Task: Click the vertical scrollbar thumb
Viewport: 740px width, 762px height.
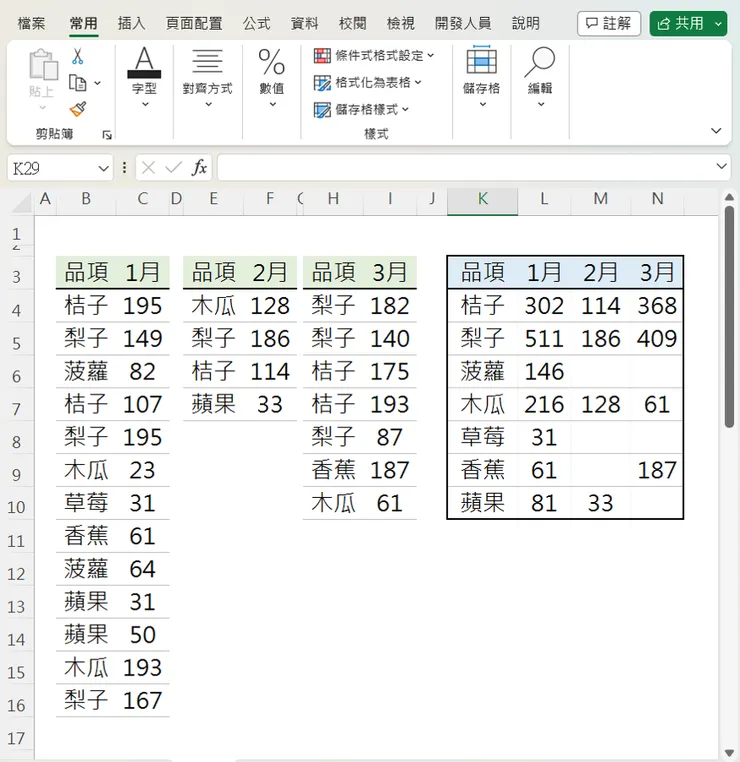Action: pos(729,317)
